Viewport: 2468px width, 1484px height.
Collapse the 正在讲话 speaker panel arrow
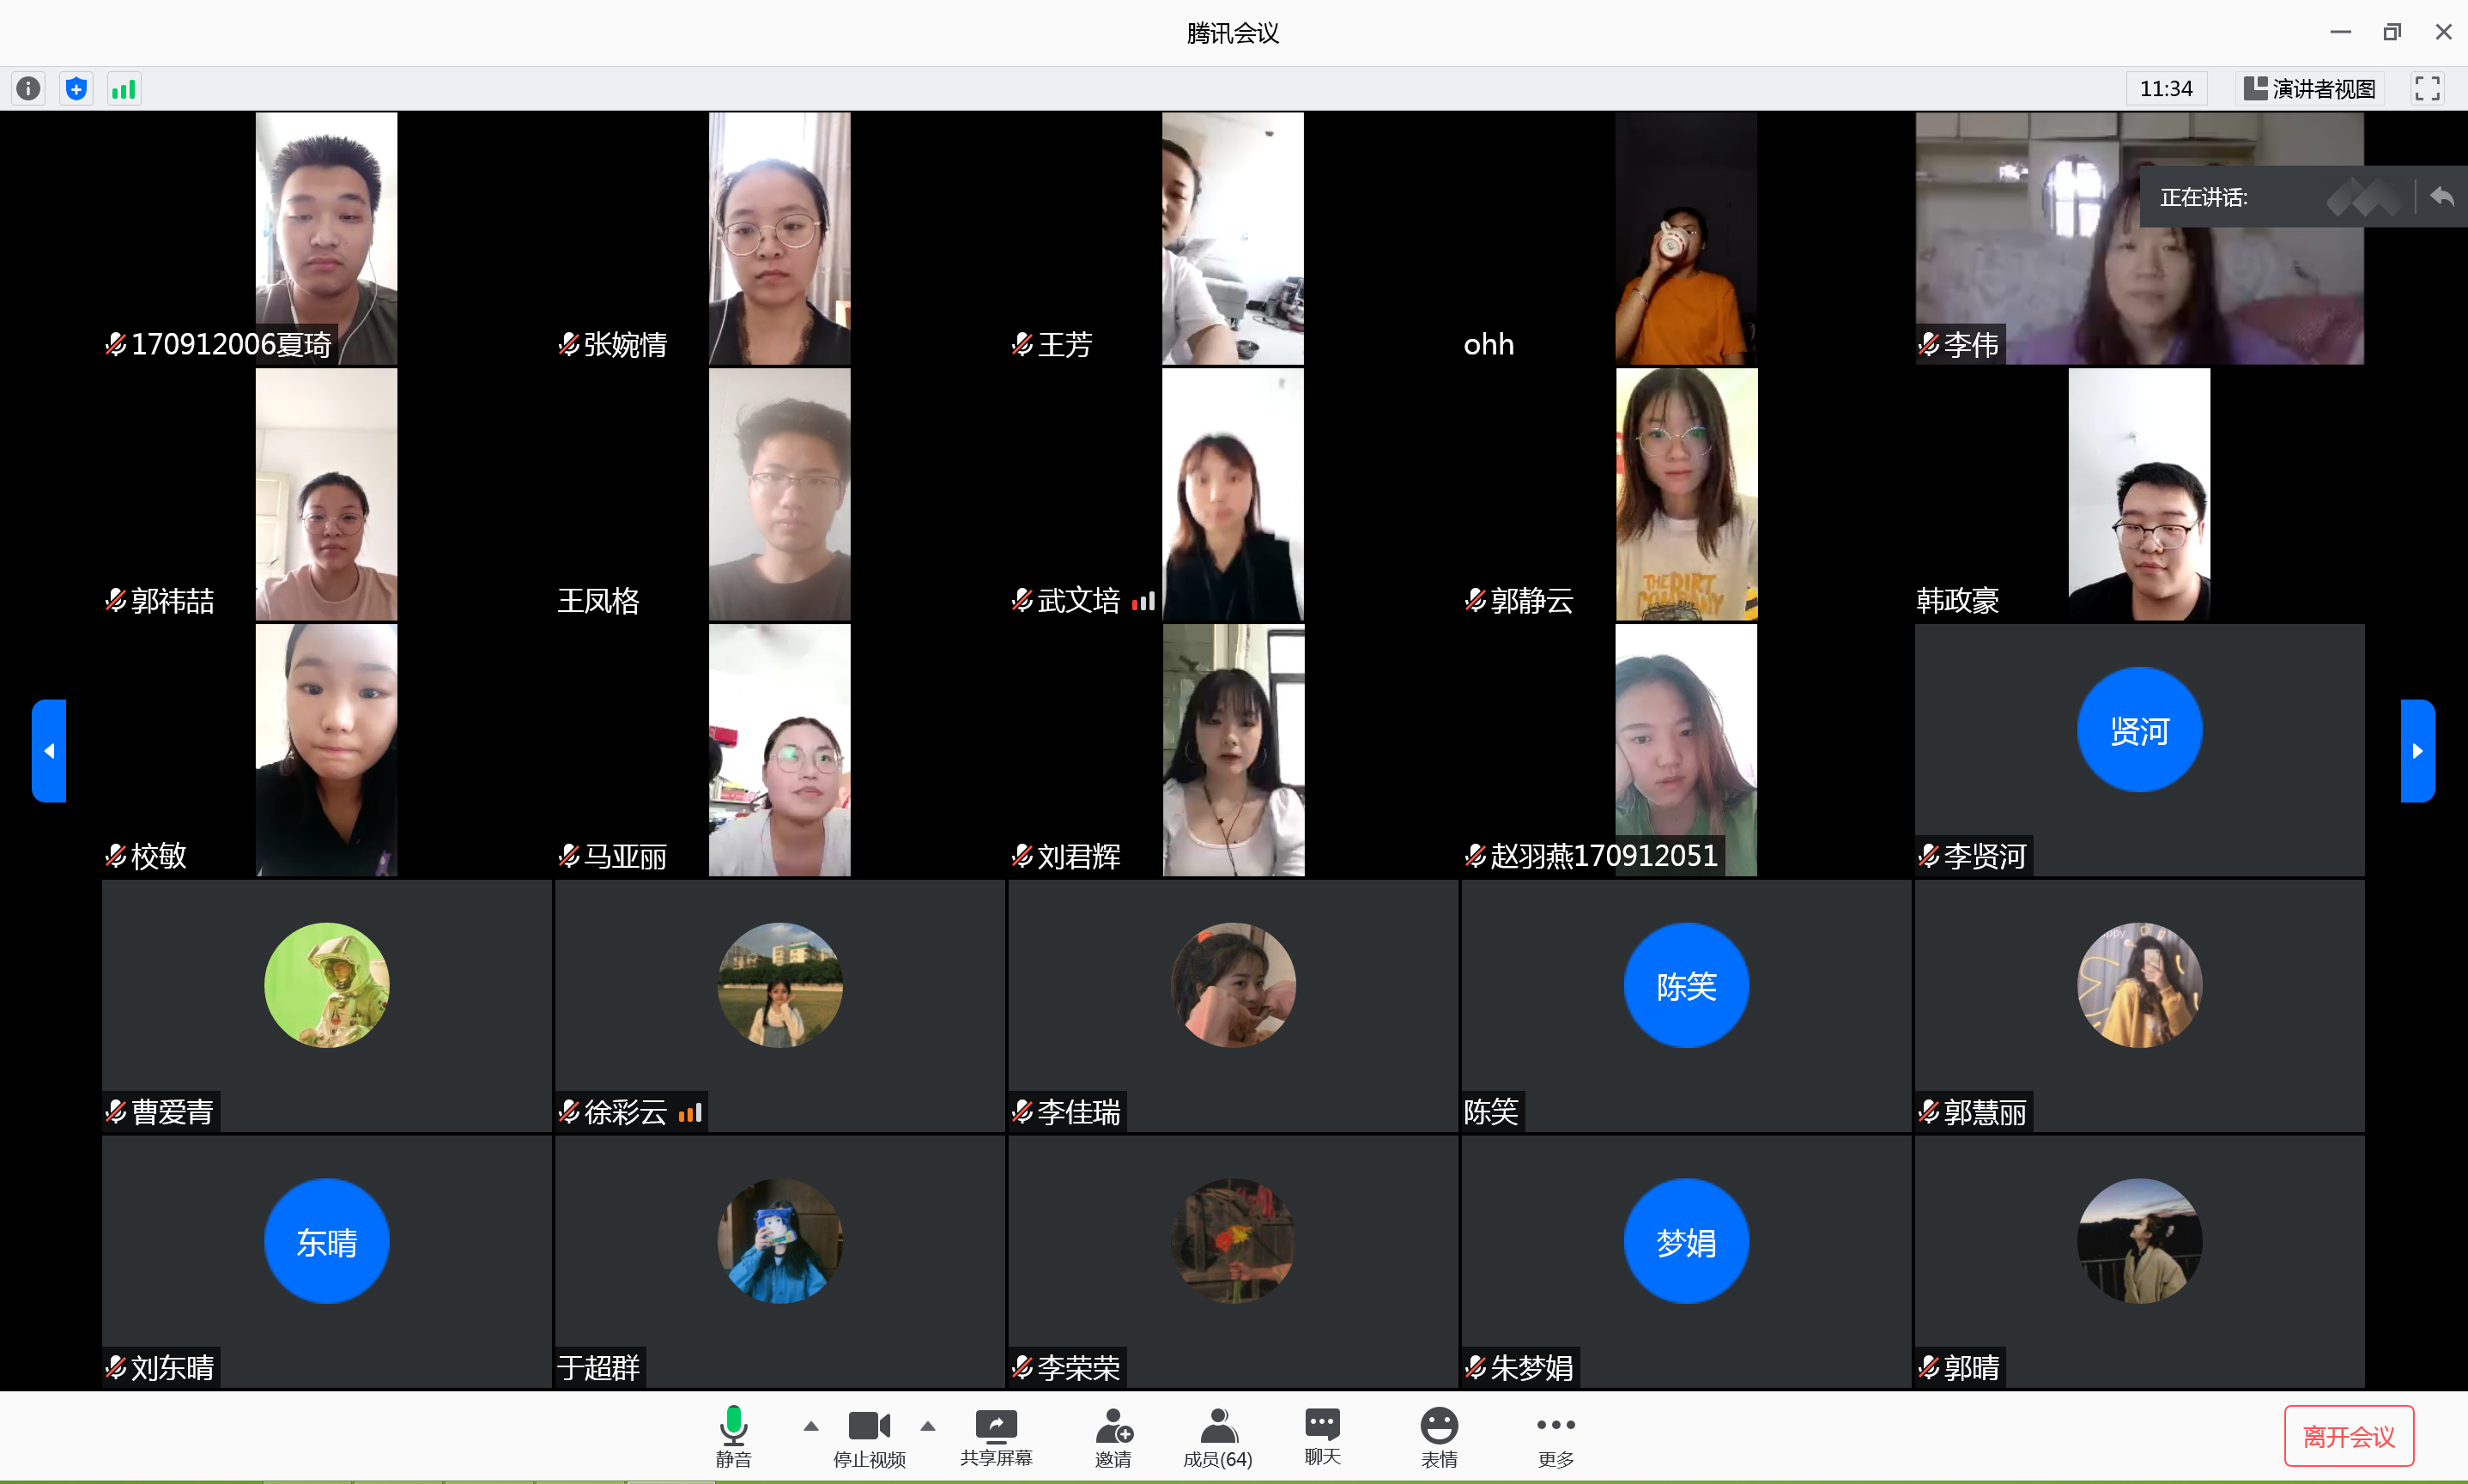(2442, 197)
